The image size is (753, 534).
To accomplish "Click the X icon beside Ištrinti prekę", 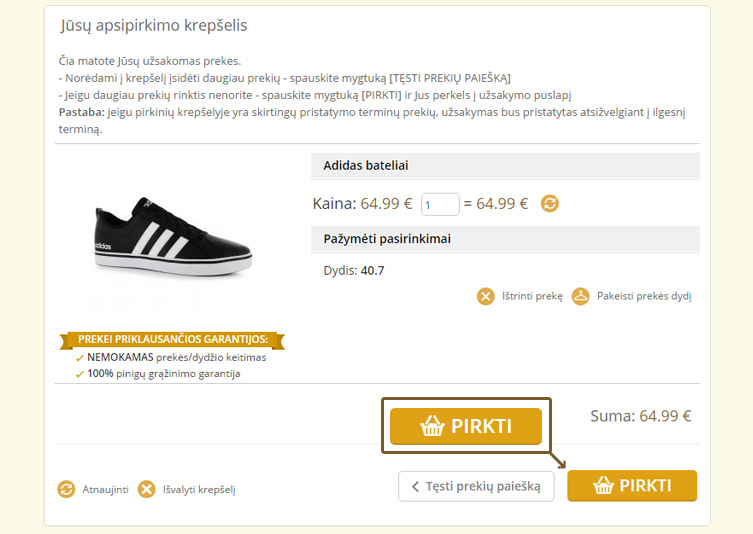I will click(x=486, y=296).
